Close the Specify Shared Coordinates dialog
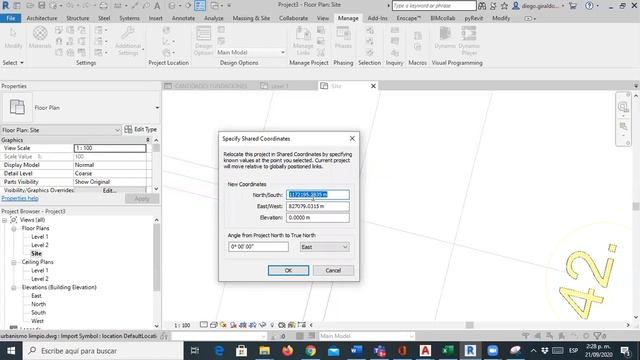The width and height of the screenshot is (640, 360). click(x=352, y=139)
